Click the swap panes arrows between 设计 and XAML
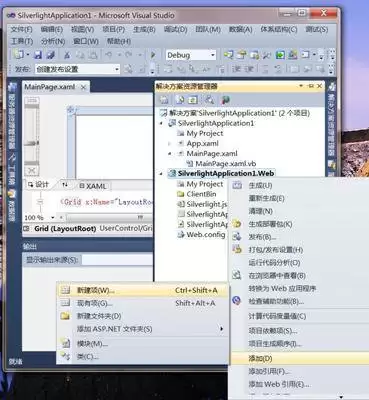 pos(65,185)
